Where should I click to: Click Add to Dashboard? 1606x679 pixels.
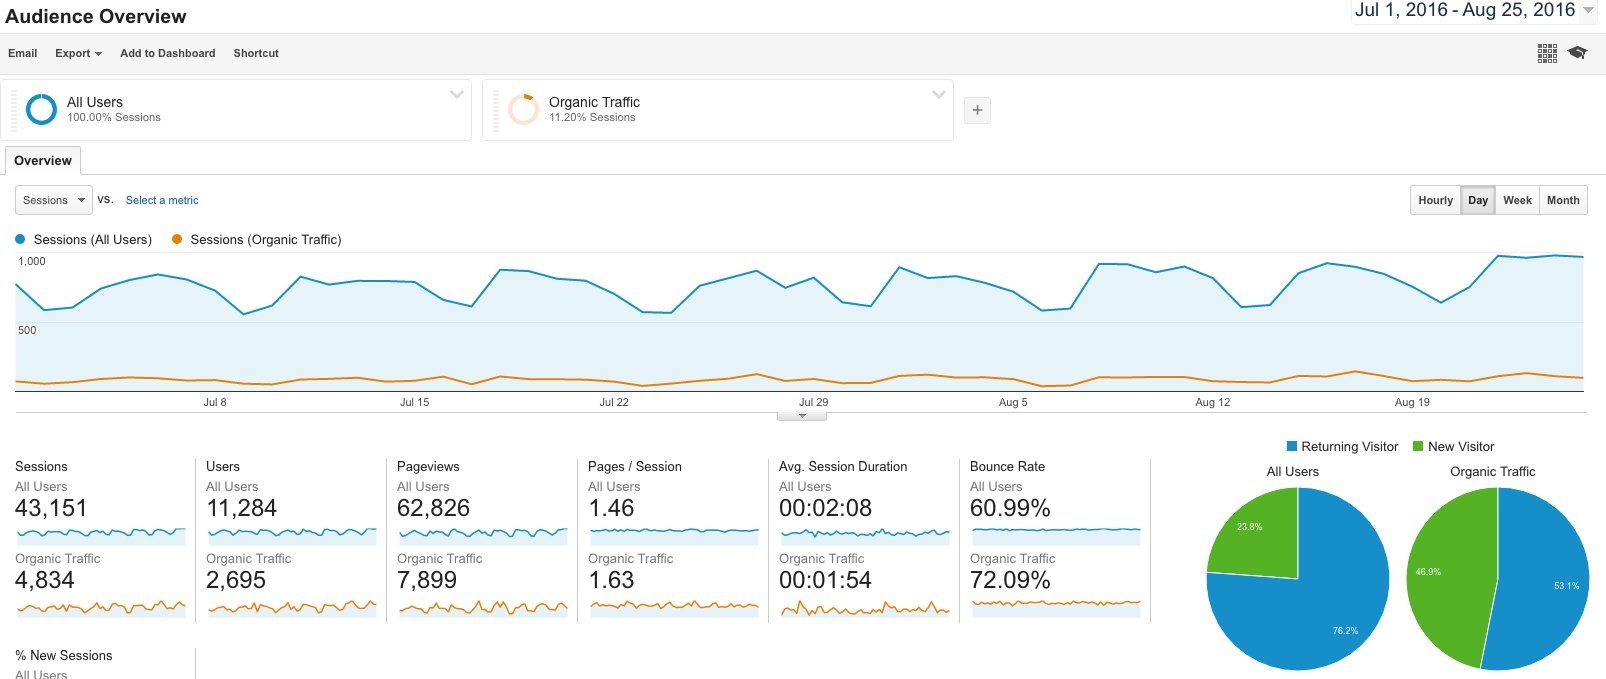click(167, 53)
